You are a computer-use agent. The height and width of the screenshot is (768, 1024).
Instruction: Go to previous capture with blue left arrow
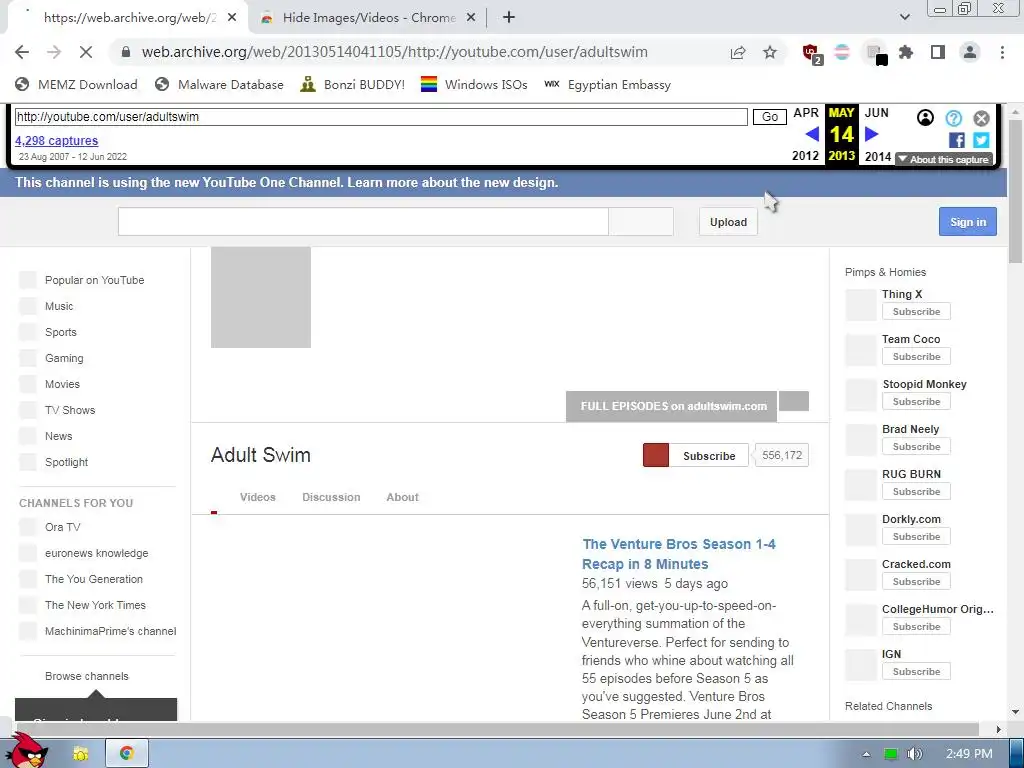pyautogui.click(x=812, y=134)
